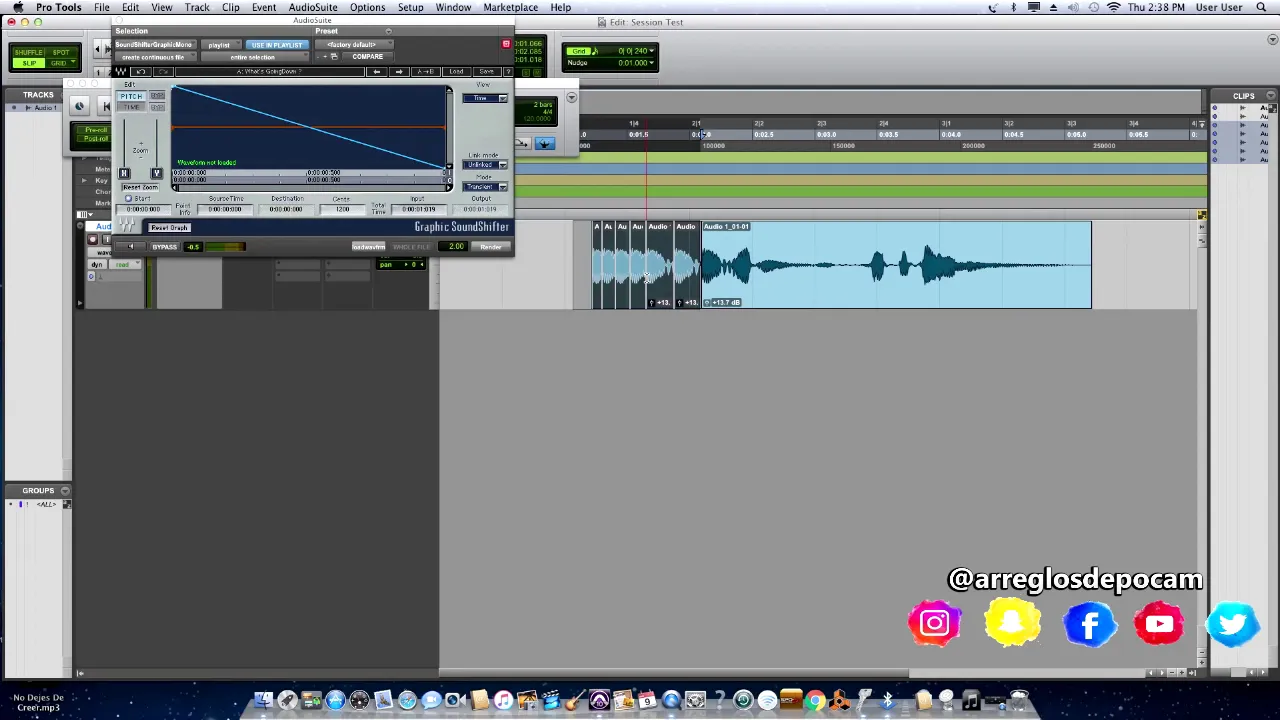Toggle the Pre-roll setting
The height and width of the screenshot is (720, 1280).
click(96, 130)
